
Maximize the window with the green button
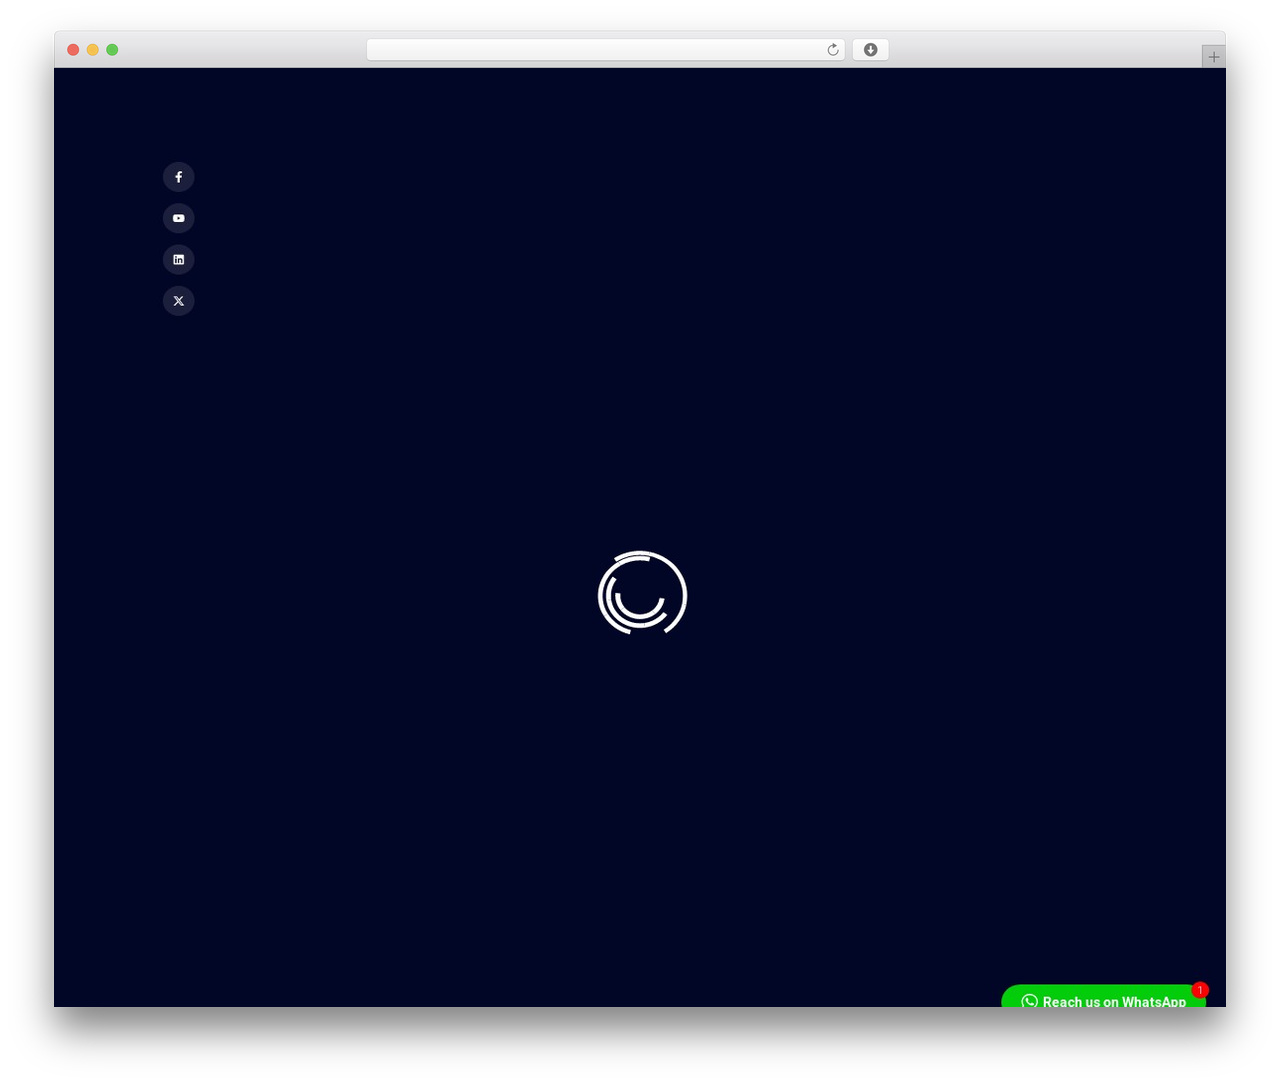tap(112, 50)
